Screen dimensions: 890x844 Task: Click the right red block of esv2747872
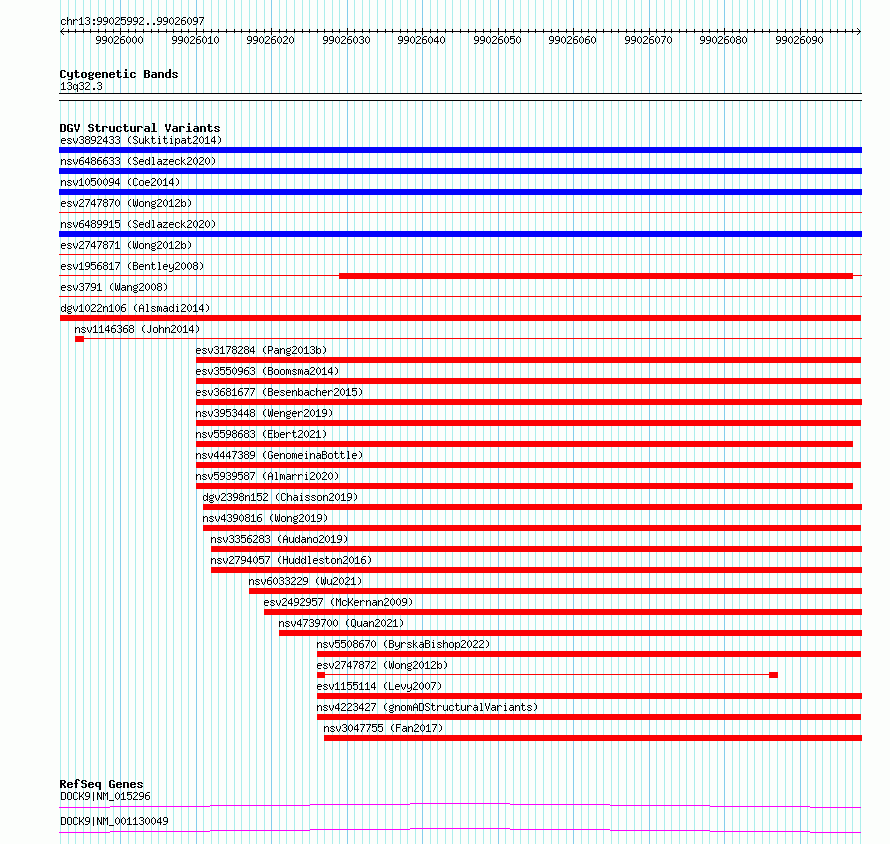coord(773,675)
